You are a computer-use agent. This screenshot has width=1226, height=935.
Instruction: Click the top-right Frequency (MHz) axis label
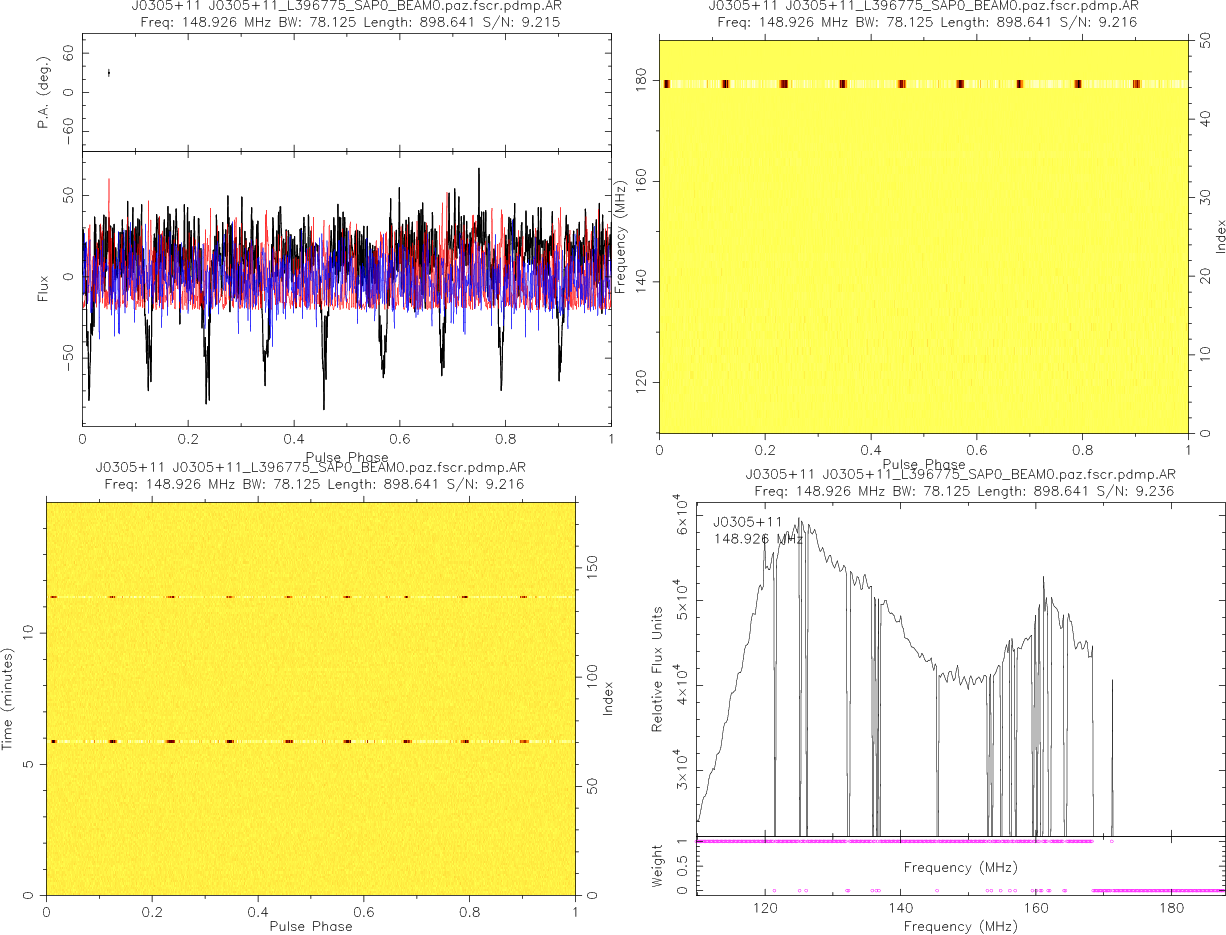pos(621,237)
